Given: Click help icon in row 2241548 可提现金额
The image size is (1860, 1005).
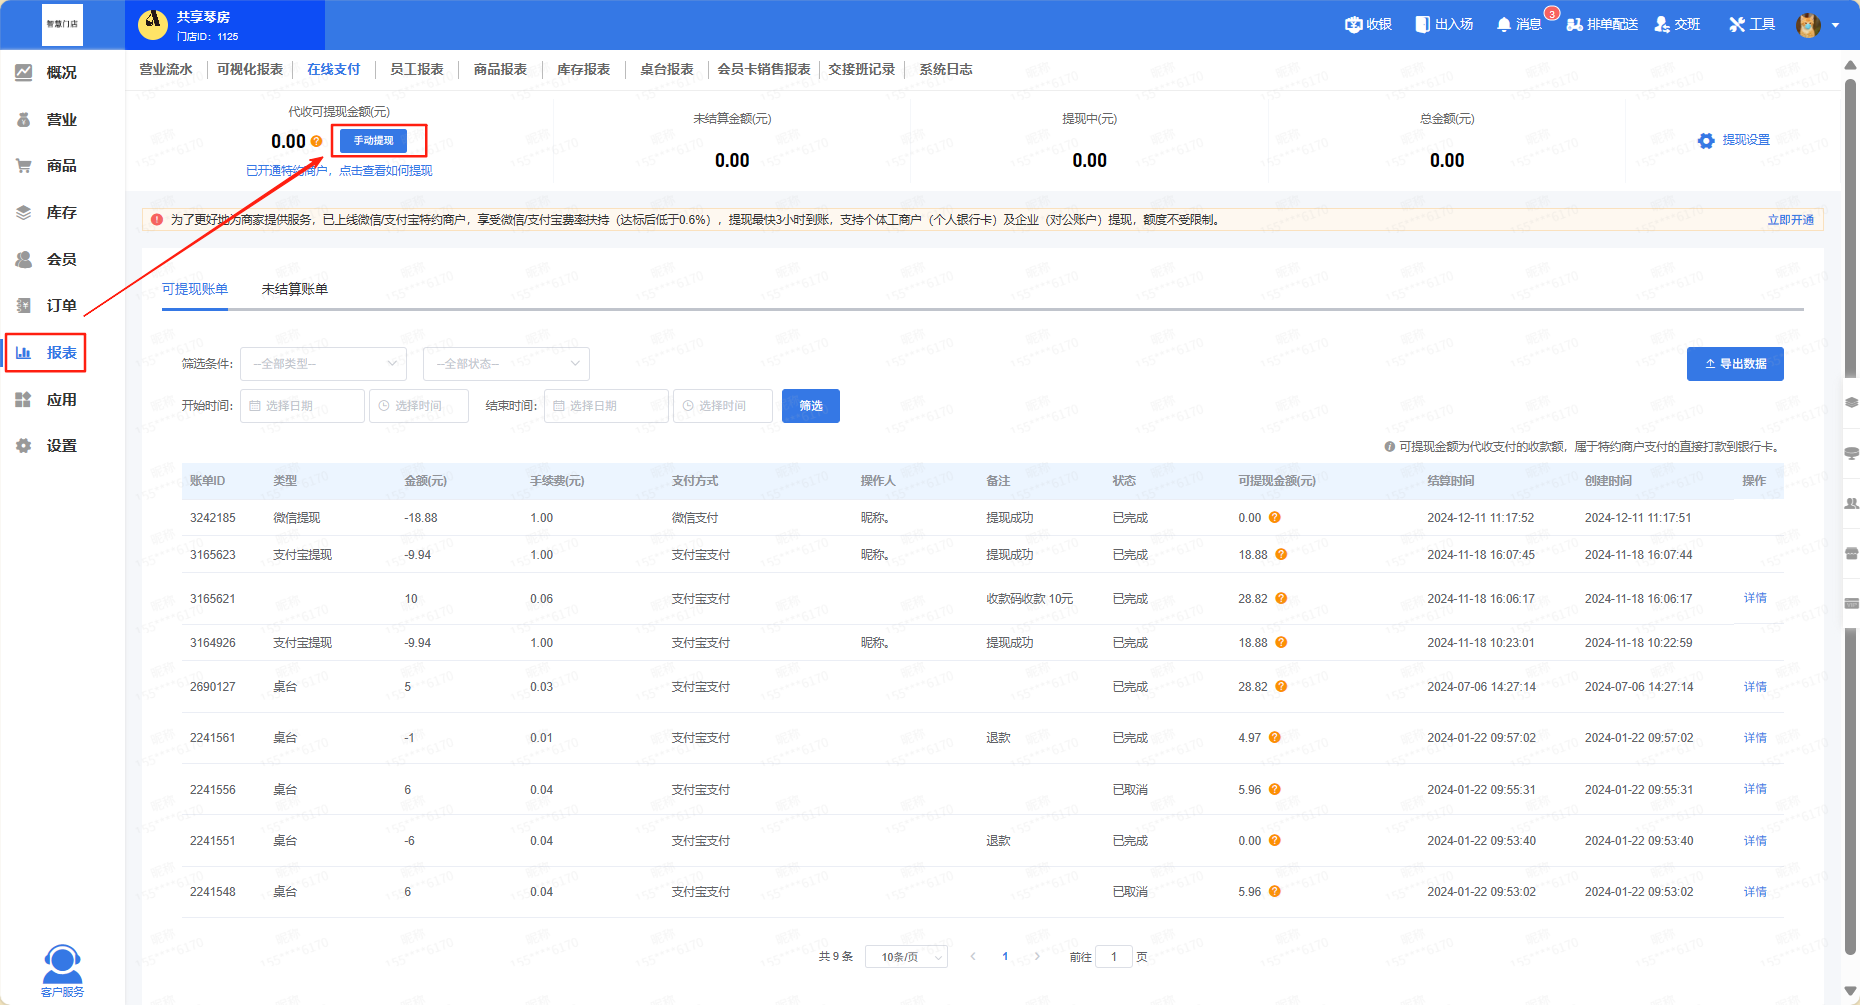Looking at the screenshot, I should pyautogui.click(x=1275, y=892).
